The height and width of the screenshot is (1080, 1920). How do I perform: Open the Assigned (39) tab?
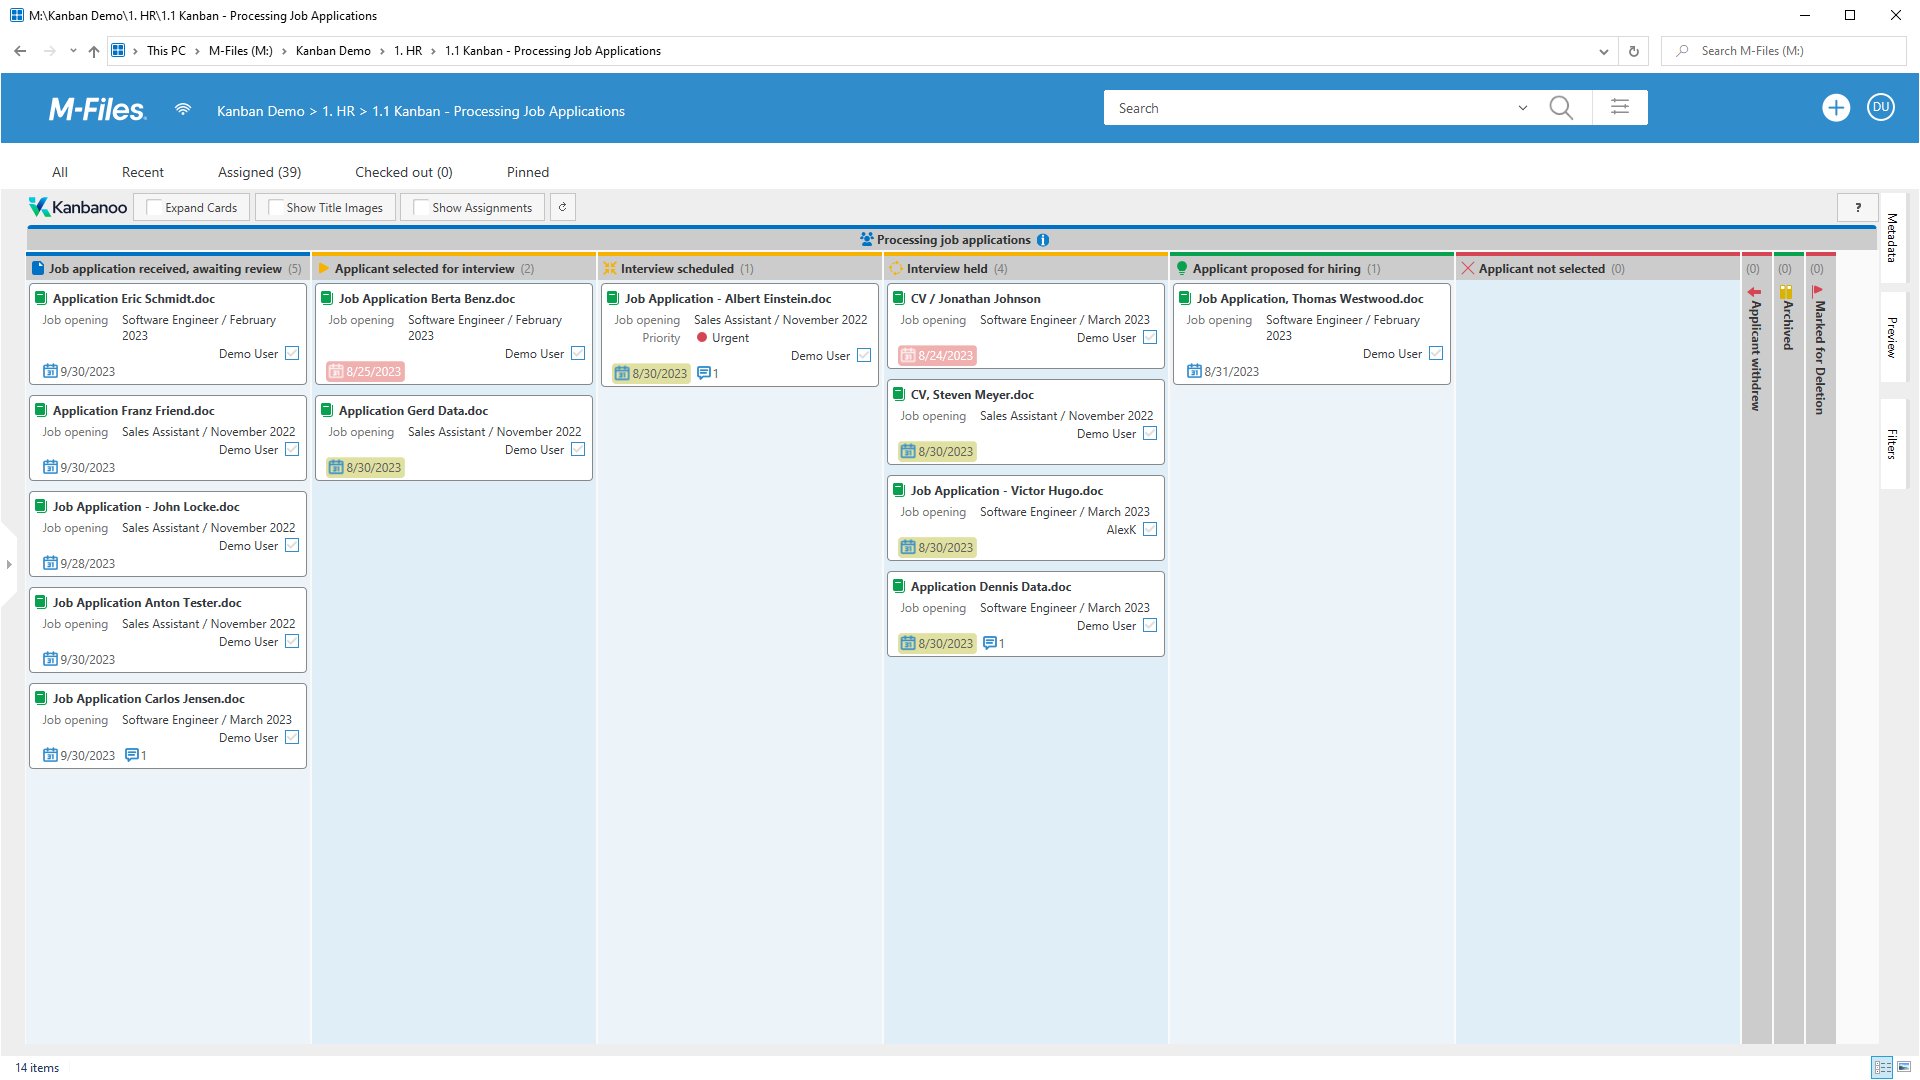259,172
